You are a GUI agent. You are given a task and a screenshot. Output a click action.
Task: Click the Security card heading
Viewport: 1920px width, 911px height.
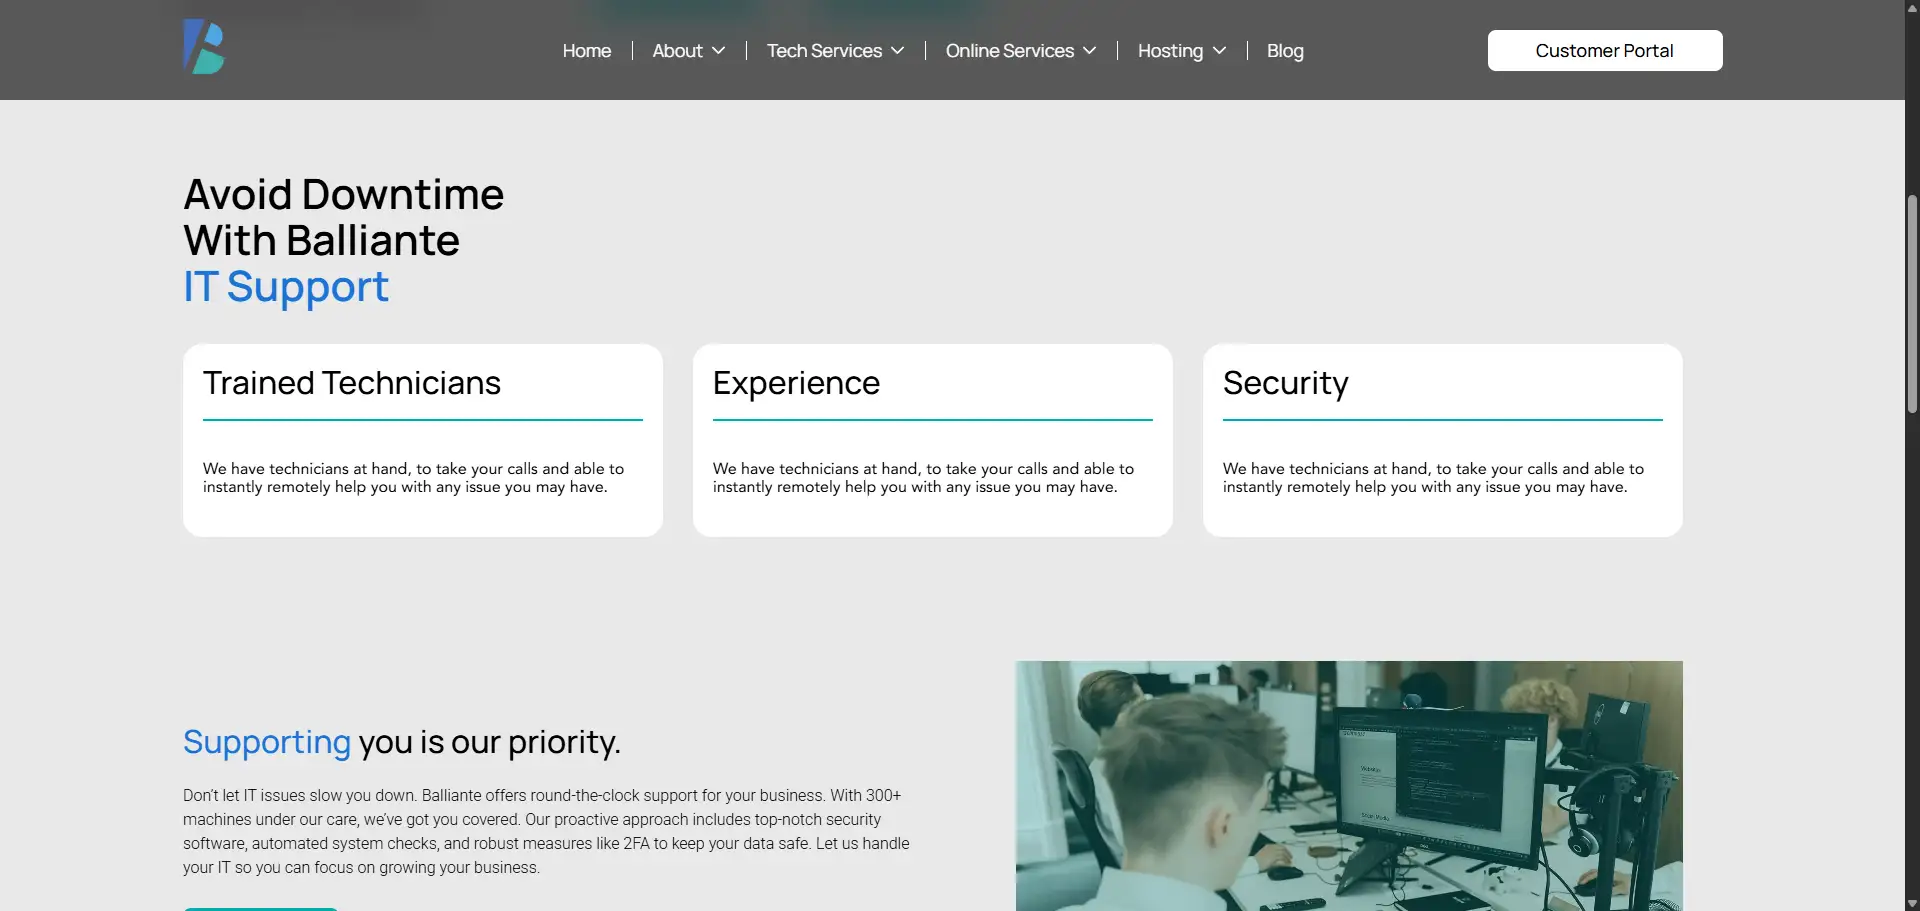click(x=1285, y=383)
